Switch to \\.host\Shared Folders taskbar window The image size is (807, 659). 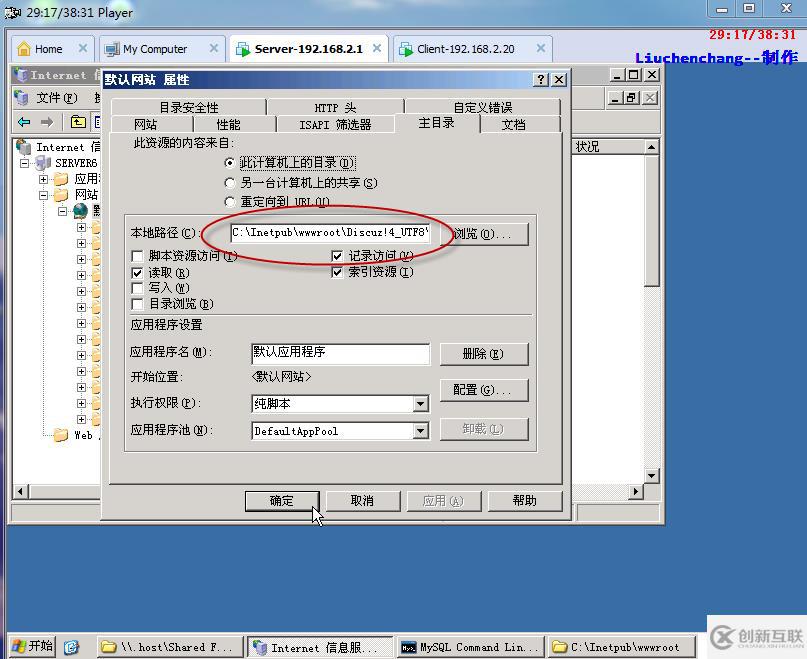(x=169, y=647)
